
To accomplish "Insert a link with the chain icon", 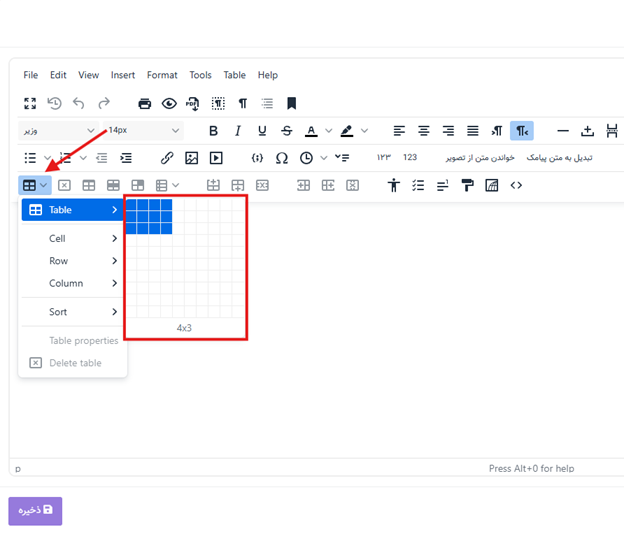I will 167,158.
